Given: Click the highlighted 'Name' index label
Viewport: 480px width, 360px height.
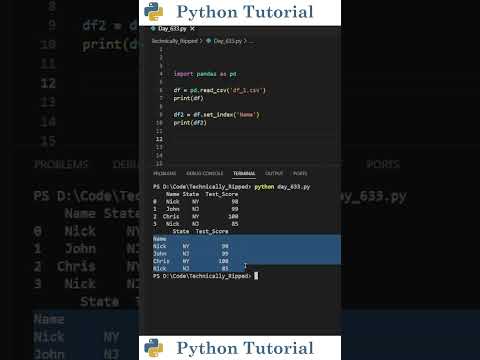Looking at the screenshot, I should [x=160, y=239].
